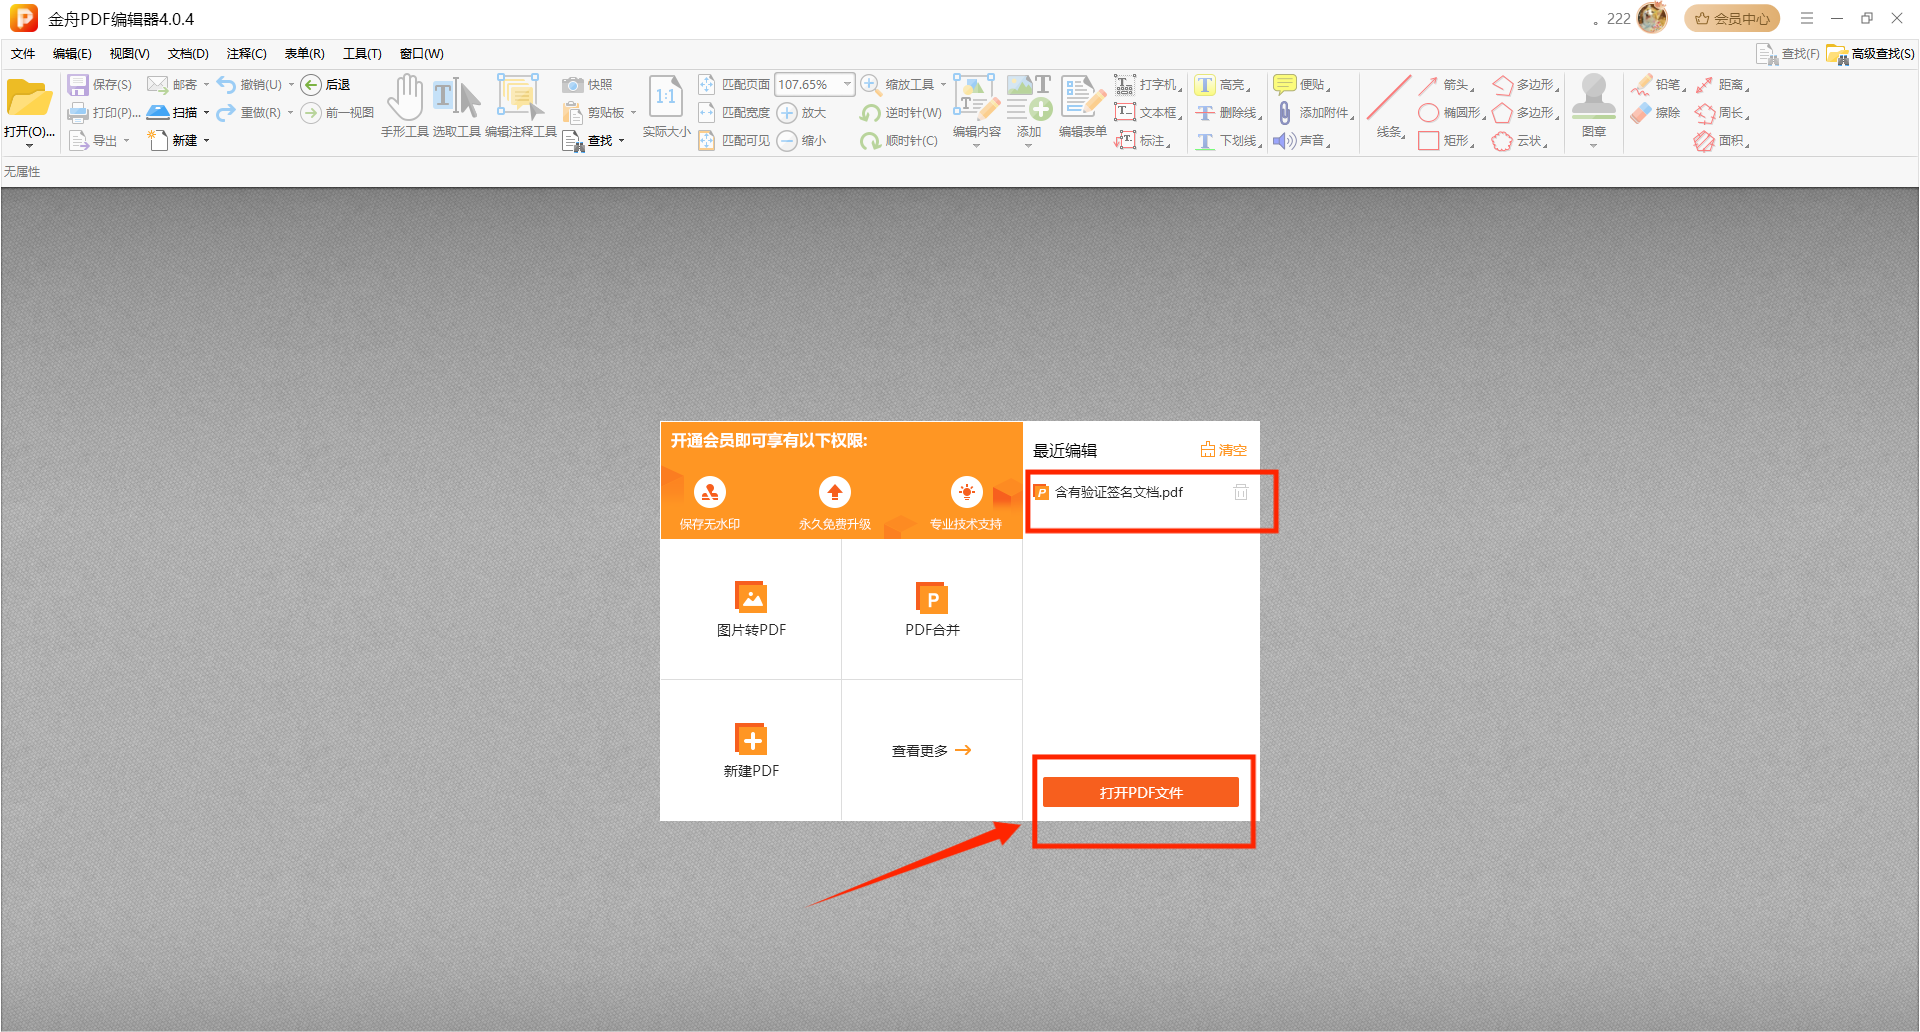The height and width of the screenshot is (1032, 1920).
Task: Open the zoom percentage 107.65% dropdown
Action: click(x=847, y=85)
